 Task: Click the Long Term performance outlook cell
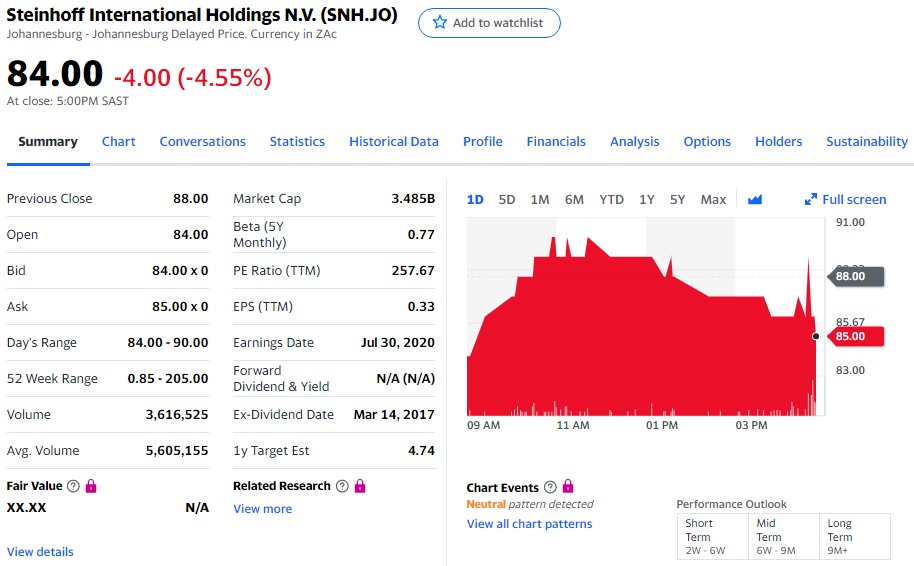(x=855, y=536)
